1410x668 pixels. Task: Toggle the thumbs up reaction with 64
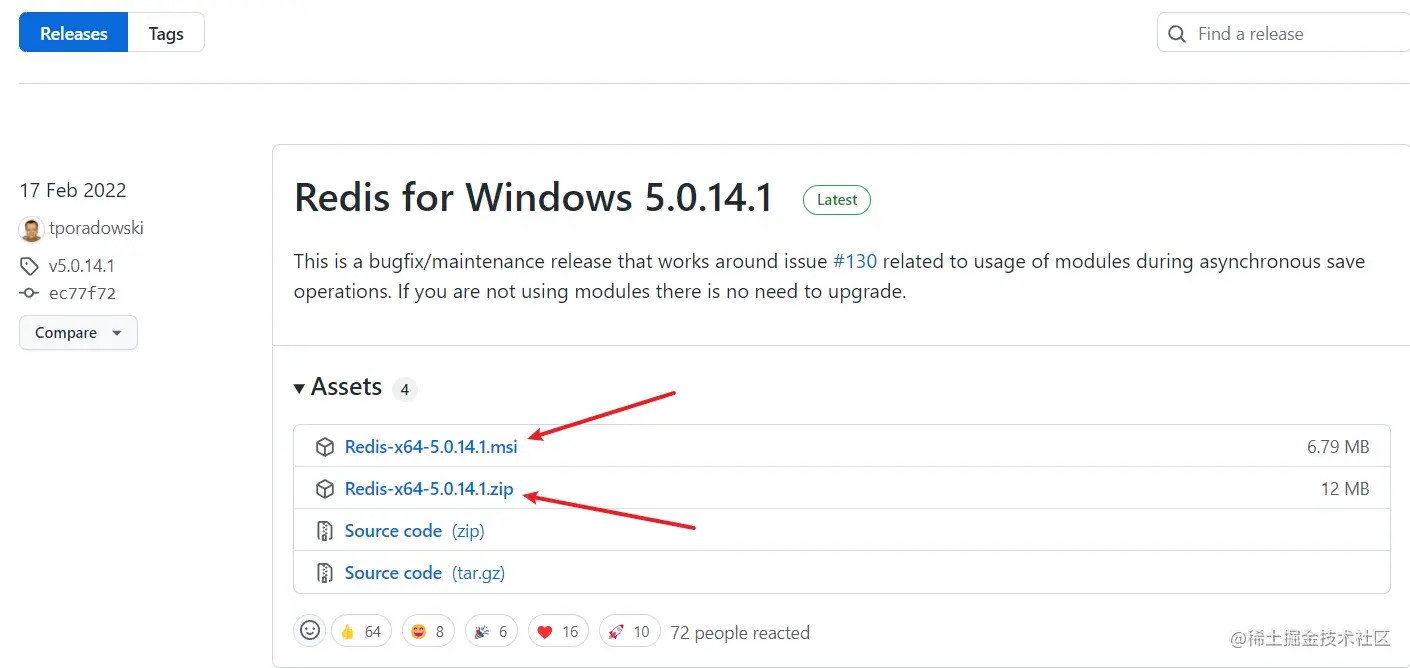pyautogui.click(x=362, y=631)
